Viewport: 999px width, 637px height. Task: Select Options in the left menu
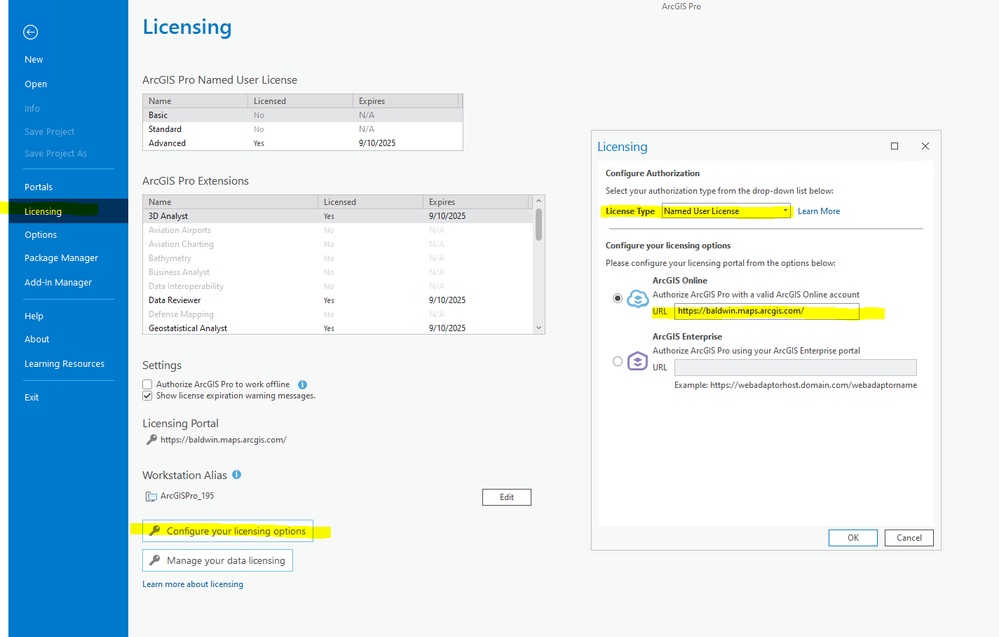point(41,234)
